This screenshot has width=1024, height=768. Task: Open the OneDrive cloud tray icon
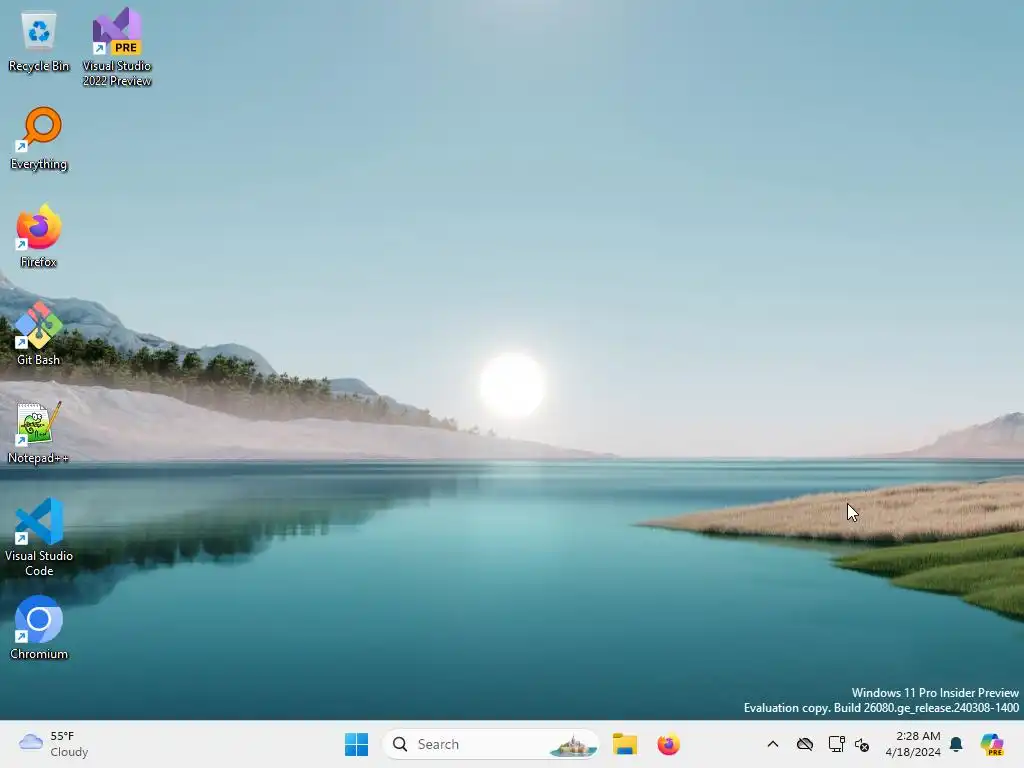tap(805, 744)
